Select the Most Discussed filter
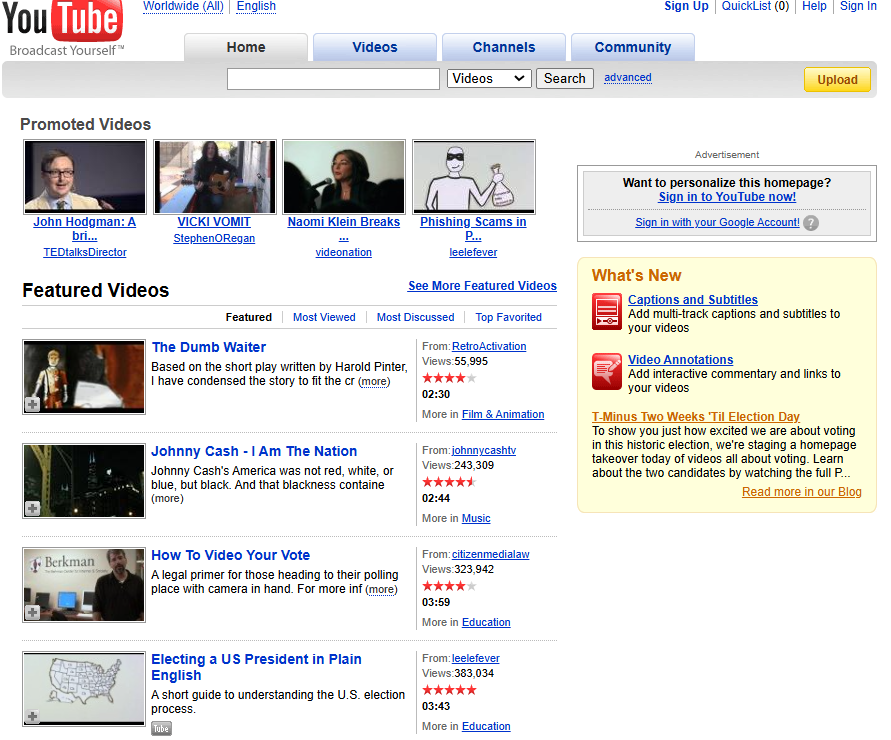Image resolution: width=891 pixels, height=740 pixels. (x=415, y=317)
